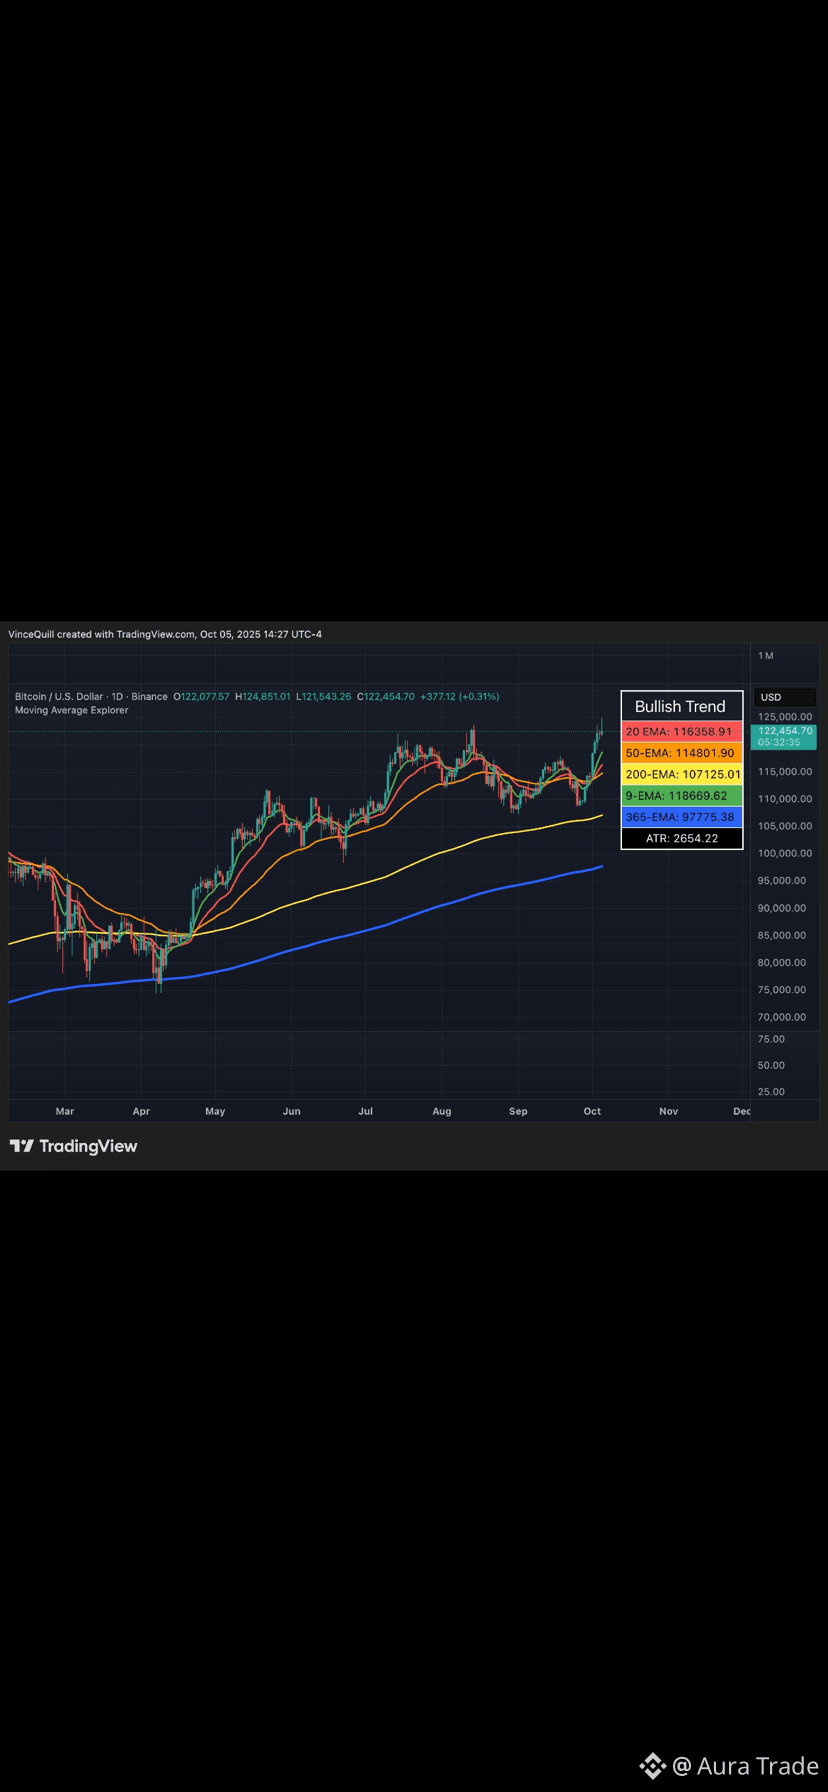The height and width of the screenshot is (1792, 828).
Task: Click the 70,000.00 price axis label
Action: click(784, 1017)
